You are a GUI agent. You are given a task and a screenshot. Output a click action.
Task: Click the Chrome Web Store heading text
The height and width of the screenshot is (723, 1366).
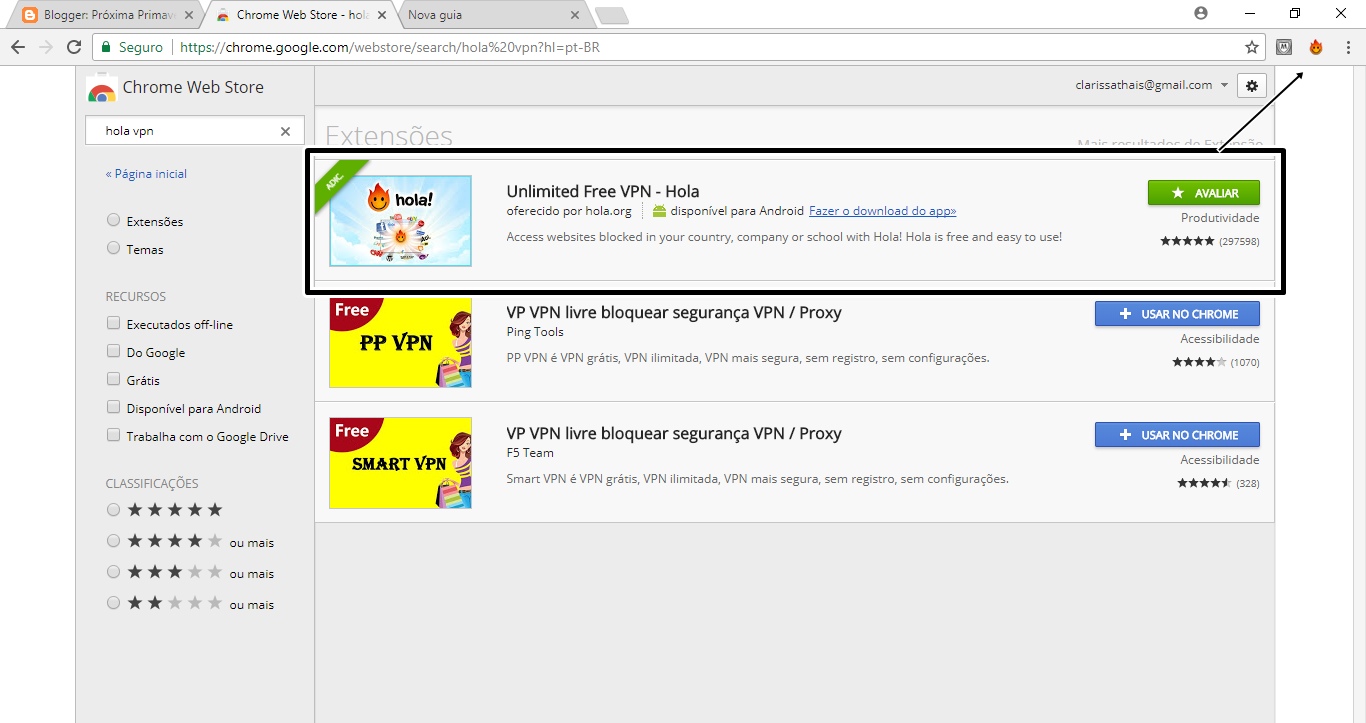click(x=193, y=87)
